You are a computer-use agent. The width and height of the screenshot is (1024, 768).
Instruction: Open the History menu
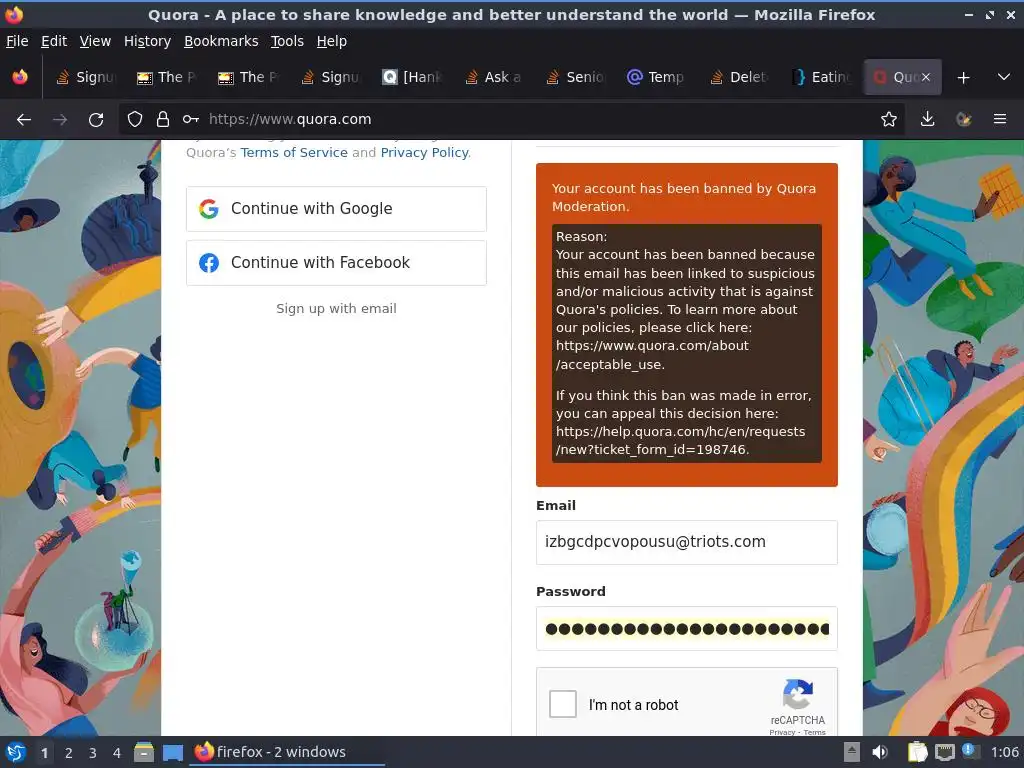click(147, 41)
